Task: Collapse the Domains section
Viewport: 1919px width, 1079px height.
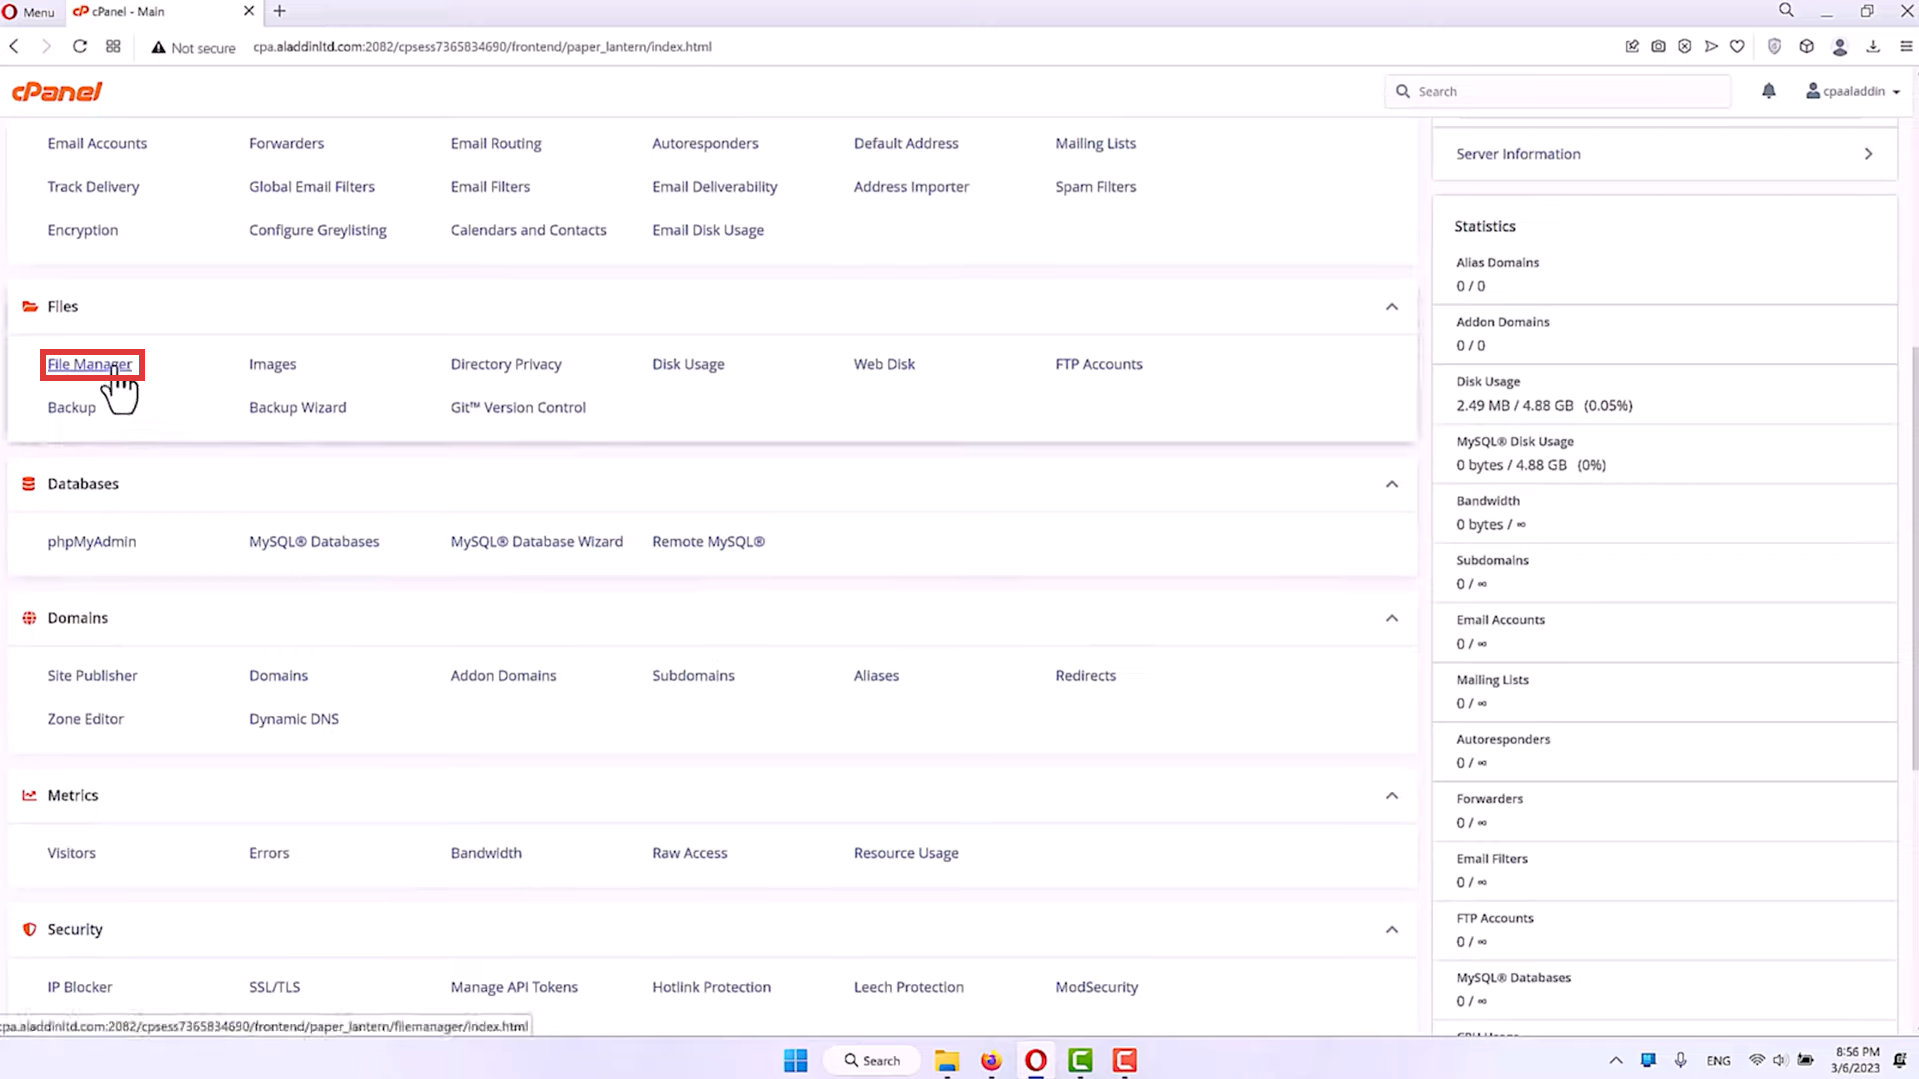Action: (1391, 618)
